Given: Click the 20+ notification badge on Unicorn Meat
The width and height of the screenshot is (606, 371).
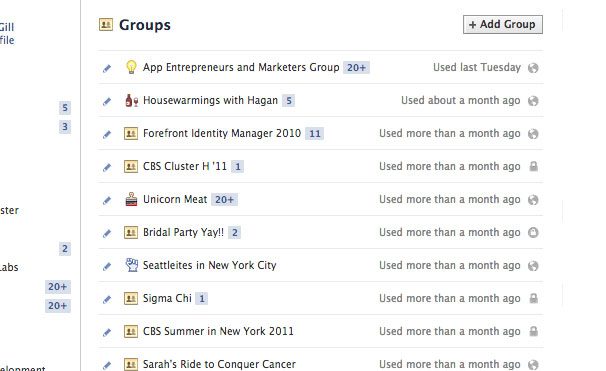Looking at the screenshot, I should tap(225, 199).
